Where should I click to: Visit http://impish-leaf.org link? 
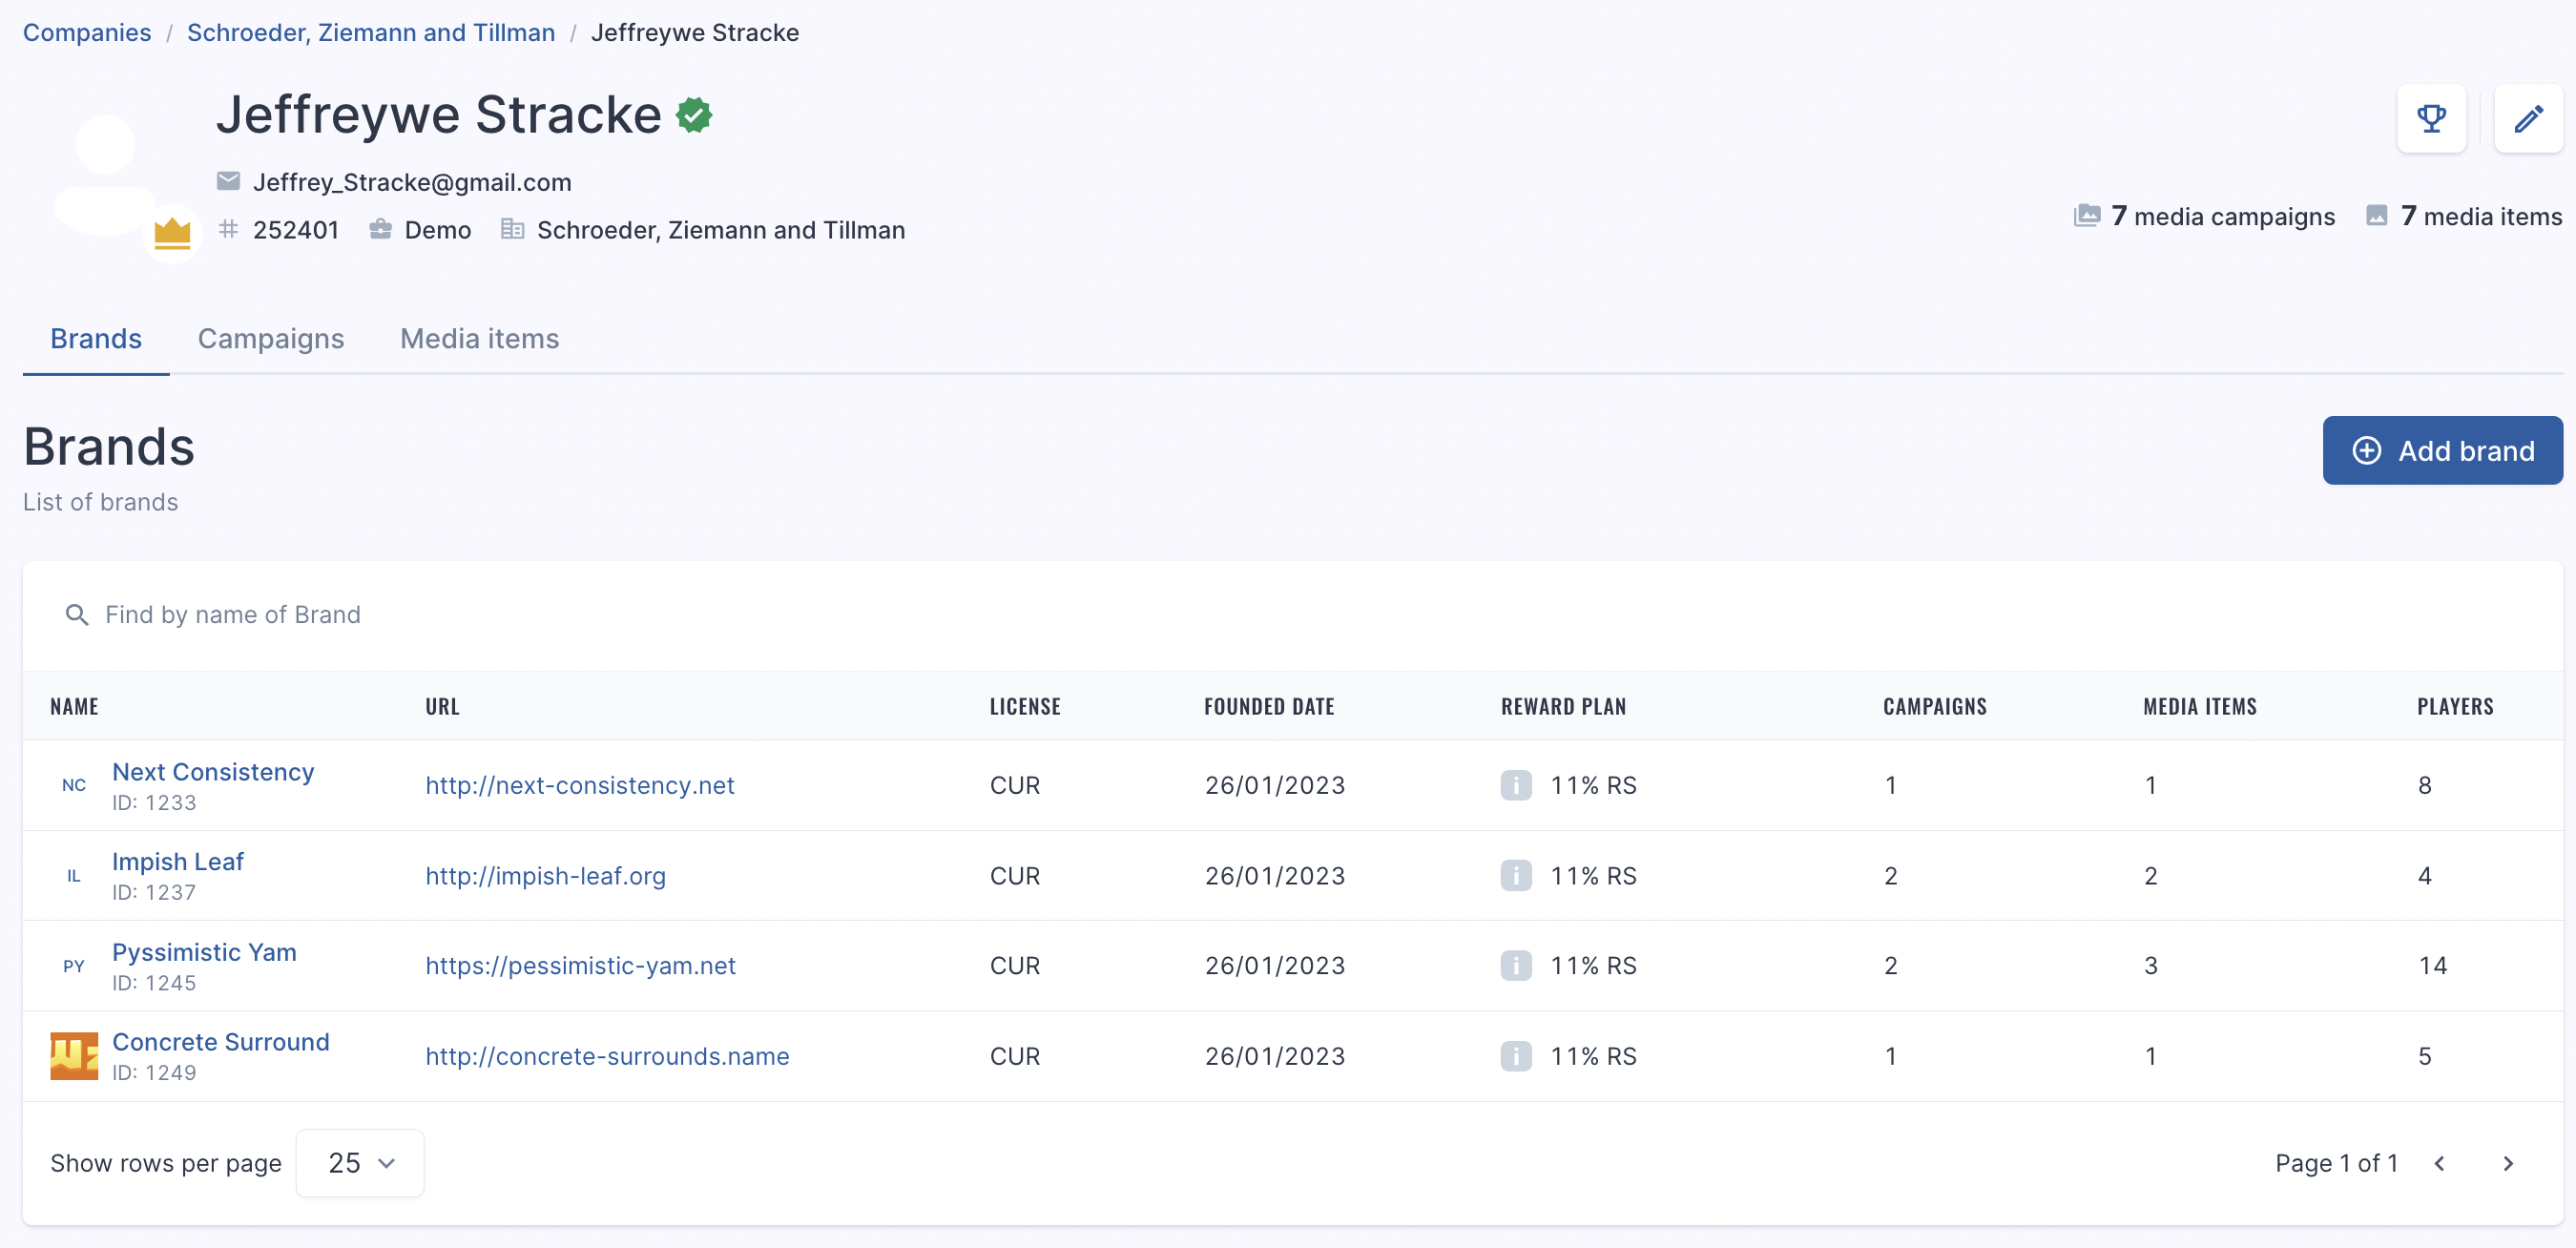[x=545, y=876]
